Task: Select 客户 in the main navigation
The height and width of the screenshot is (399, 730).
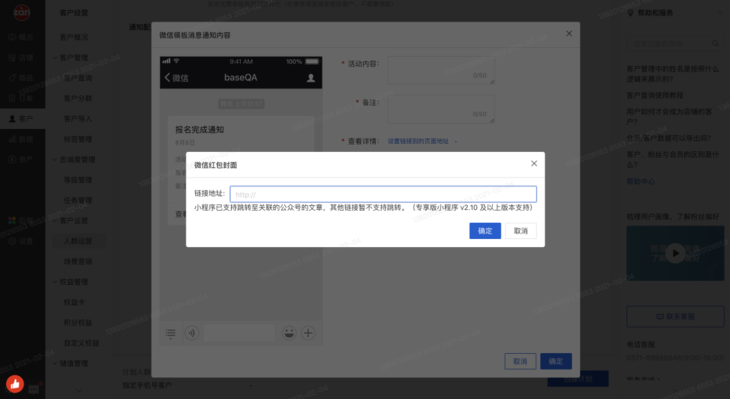Action: coord(22,119)
